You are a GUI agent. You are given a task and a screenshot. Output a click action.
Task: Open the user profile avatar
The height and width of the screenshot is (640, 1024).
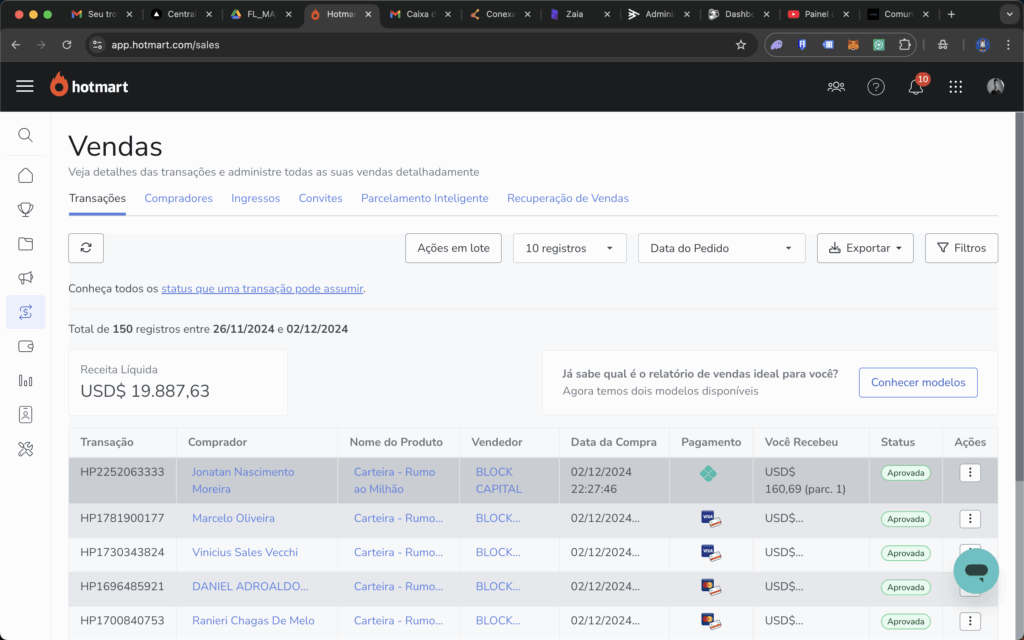(995, 86)
